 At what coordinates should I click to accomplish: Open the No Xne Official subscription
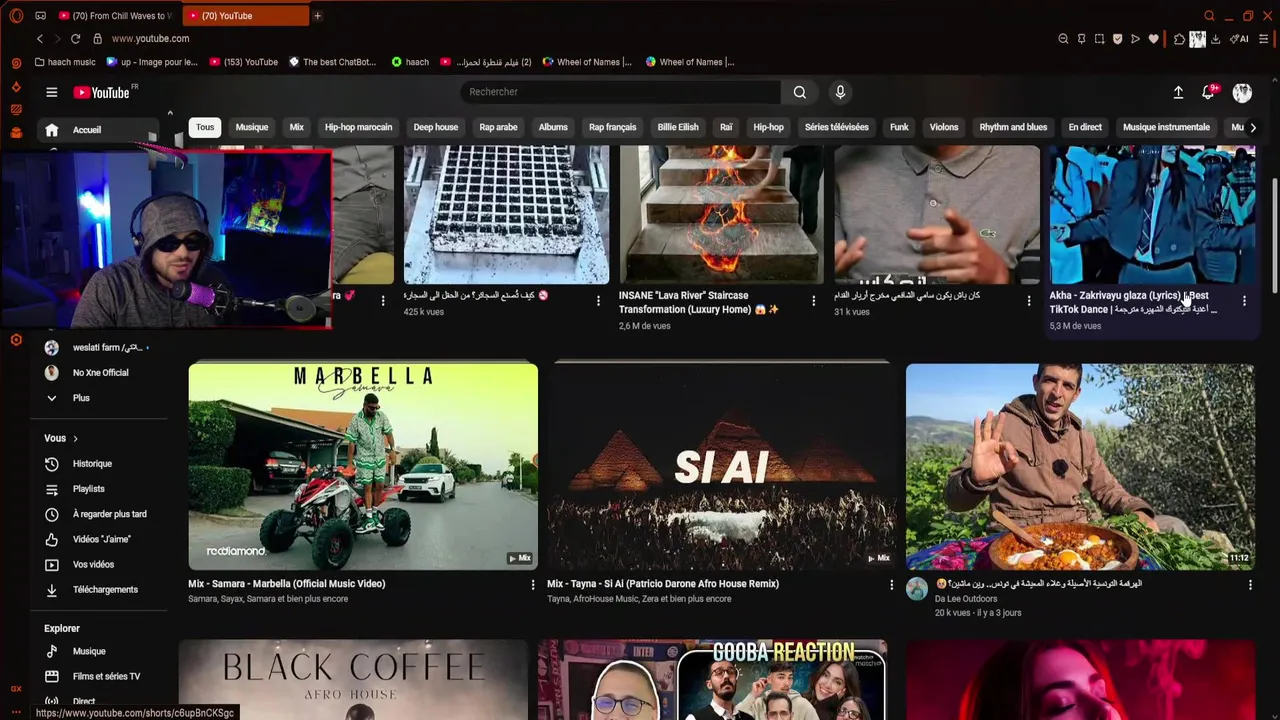pyautogui.click(x=88, y=373)
